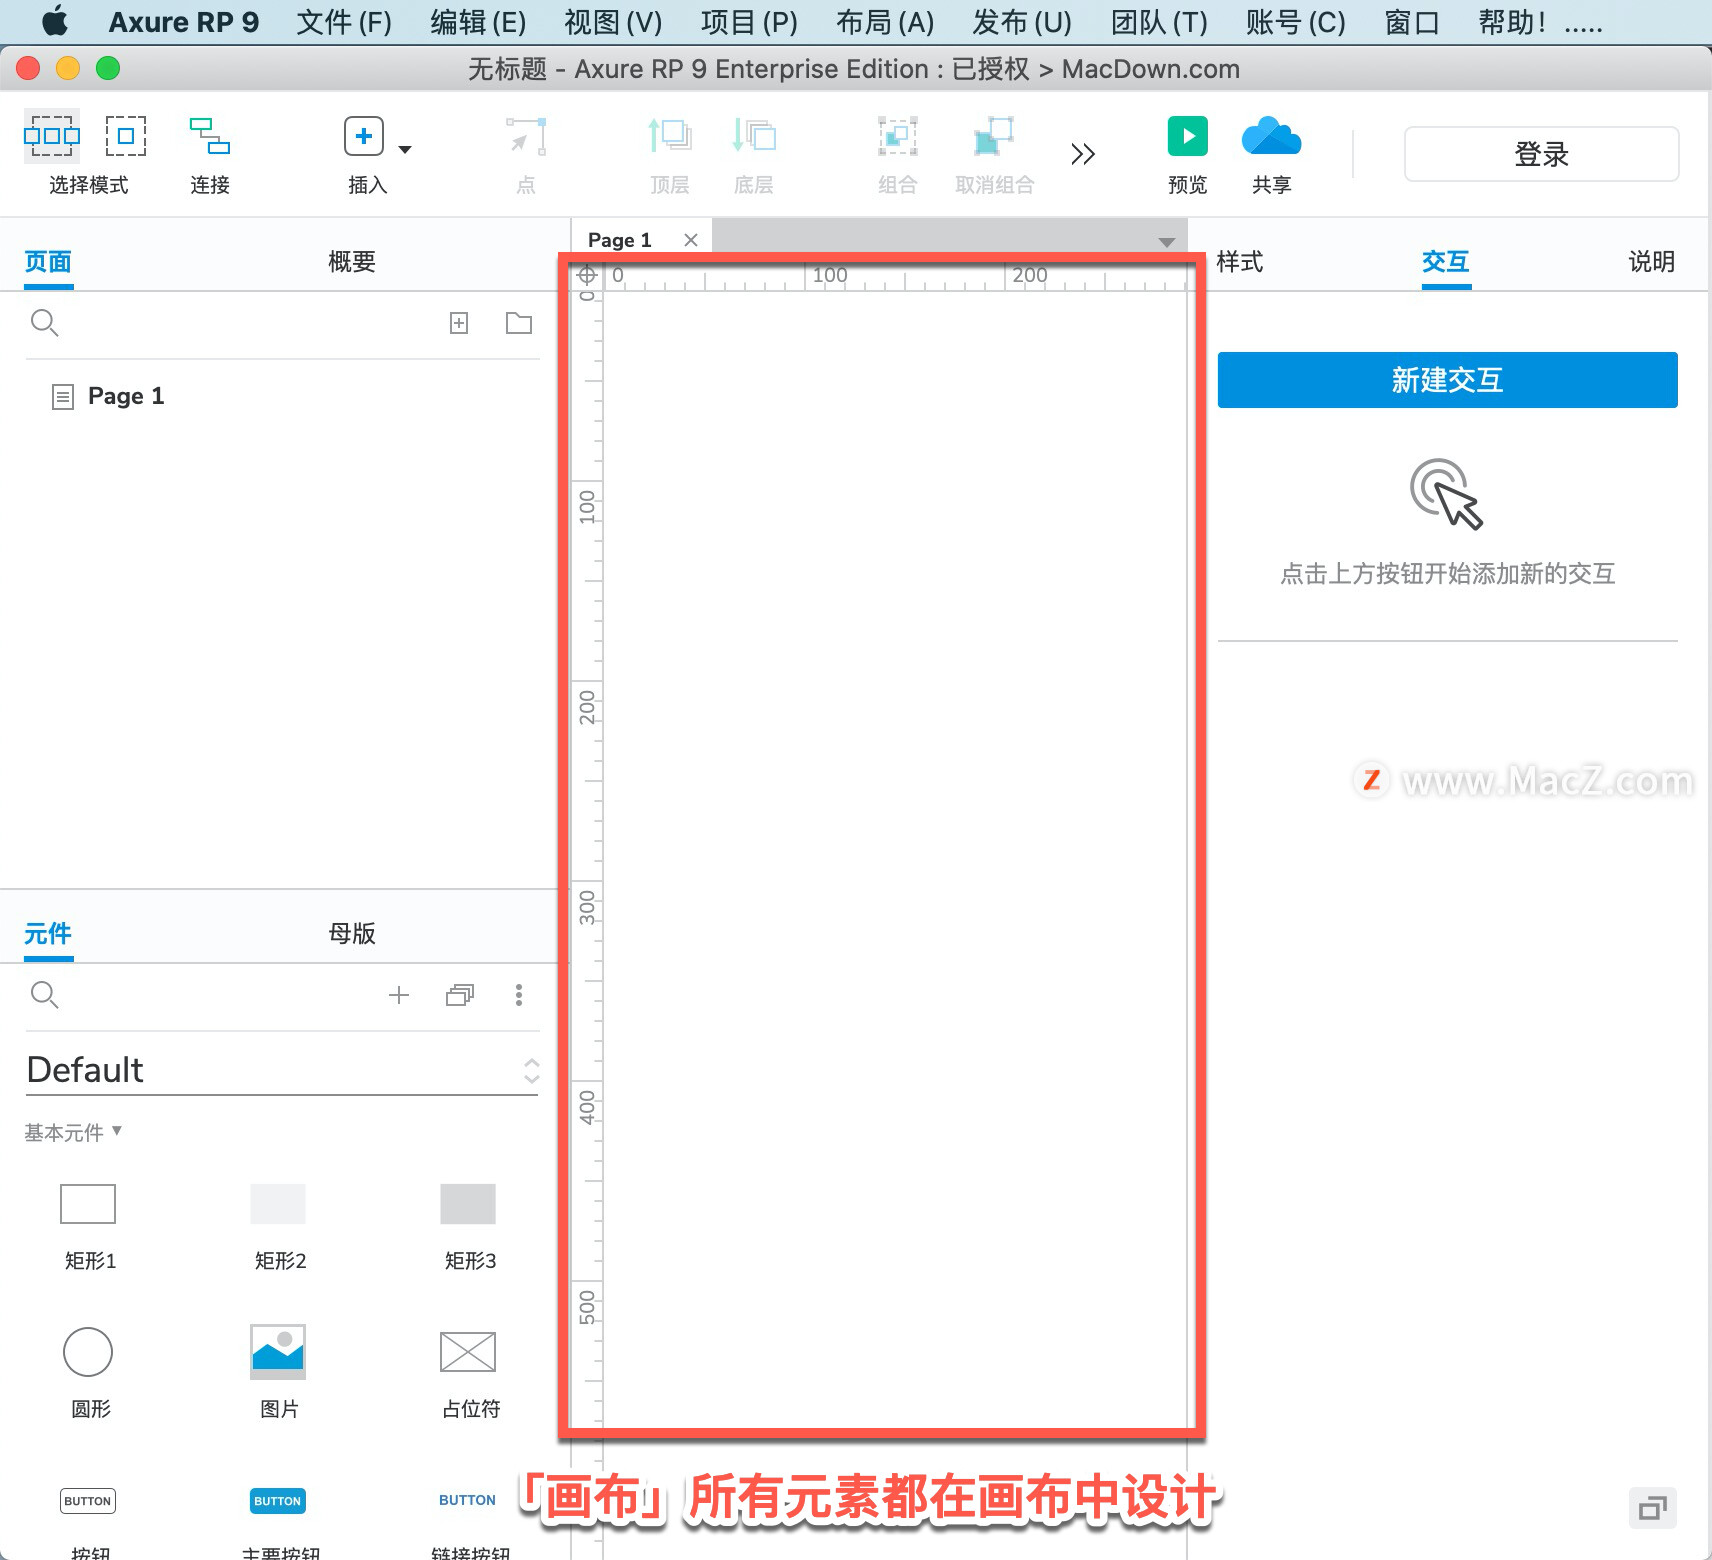The height and width of the screenshot is (1560, 1712).
Task: Click the green 预览 preview button
Action: pos(1188,136)
